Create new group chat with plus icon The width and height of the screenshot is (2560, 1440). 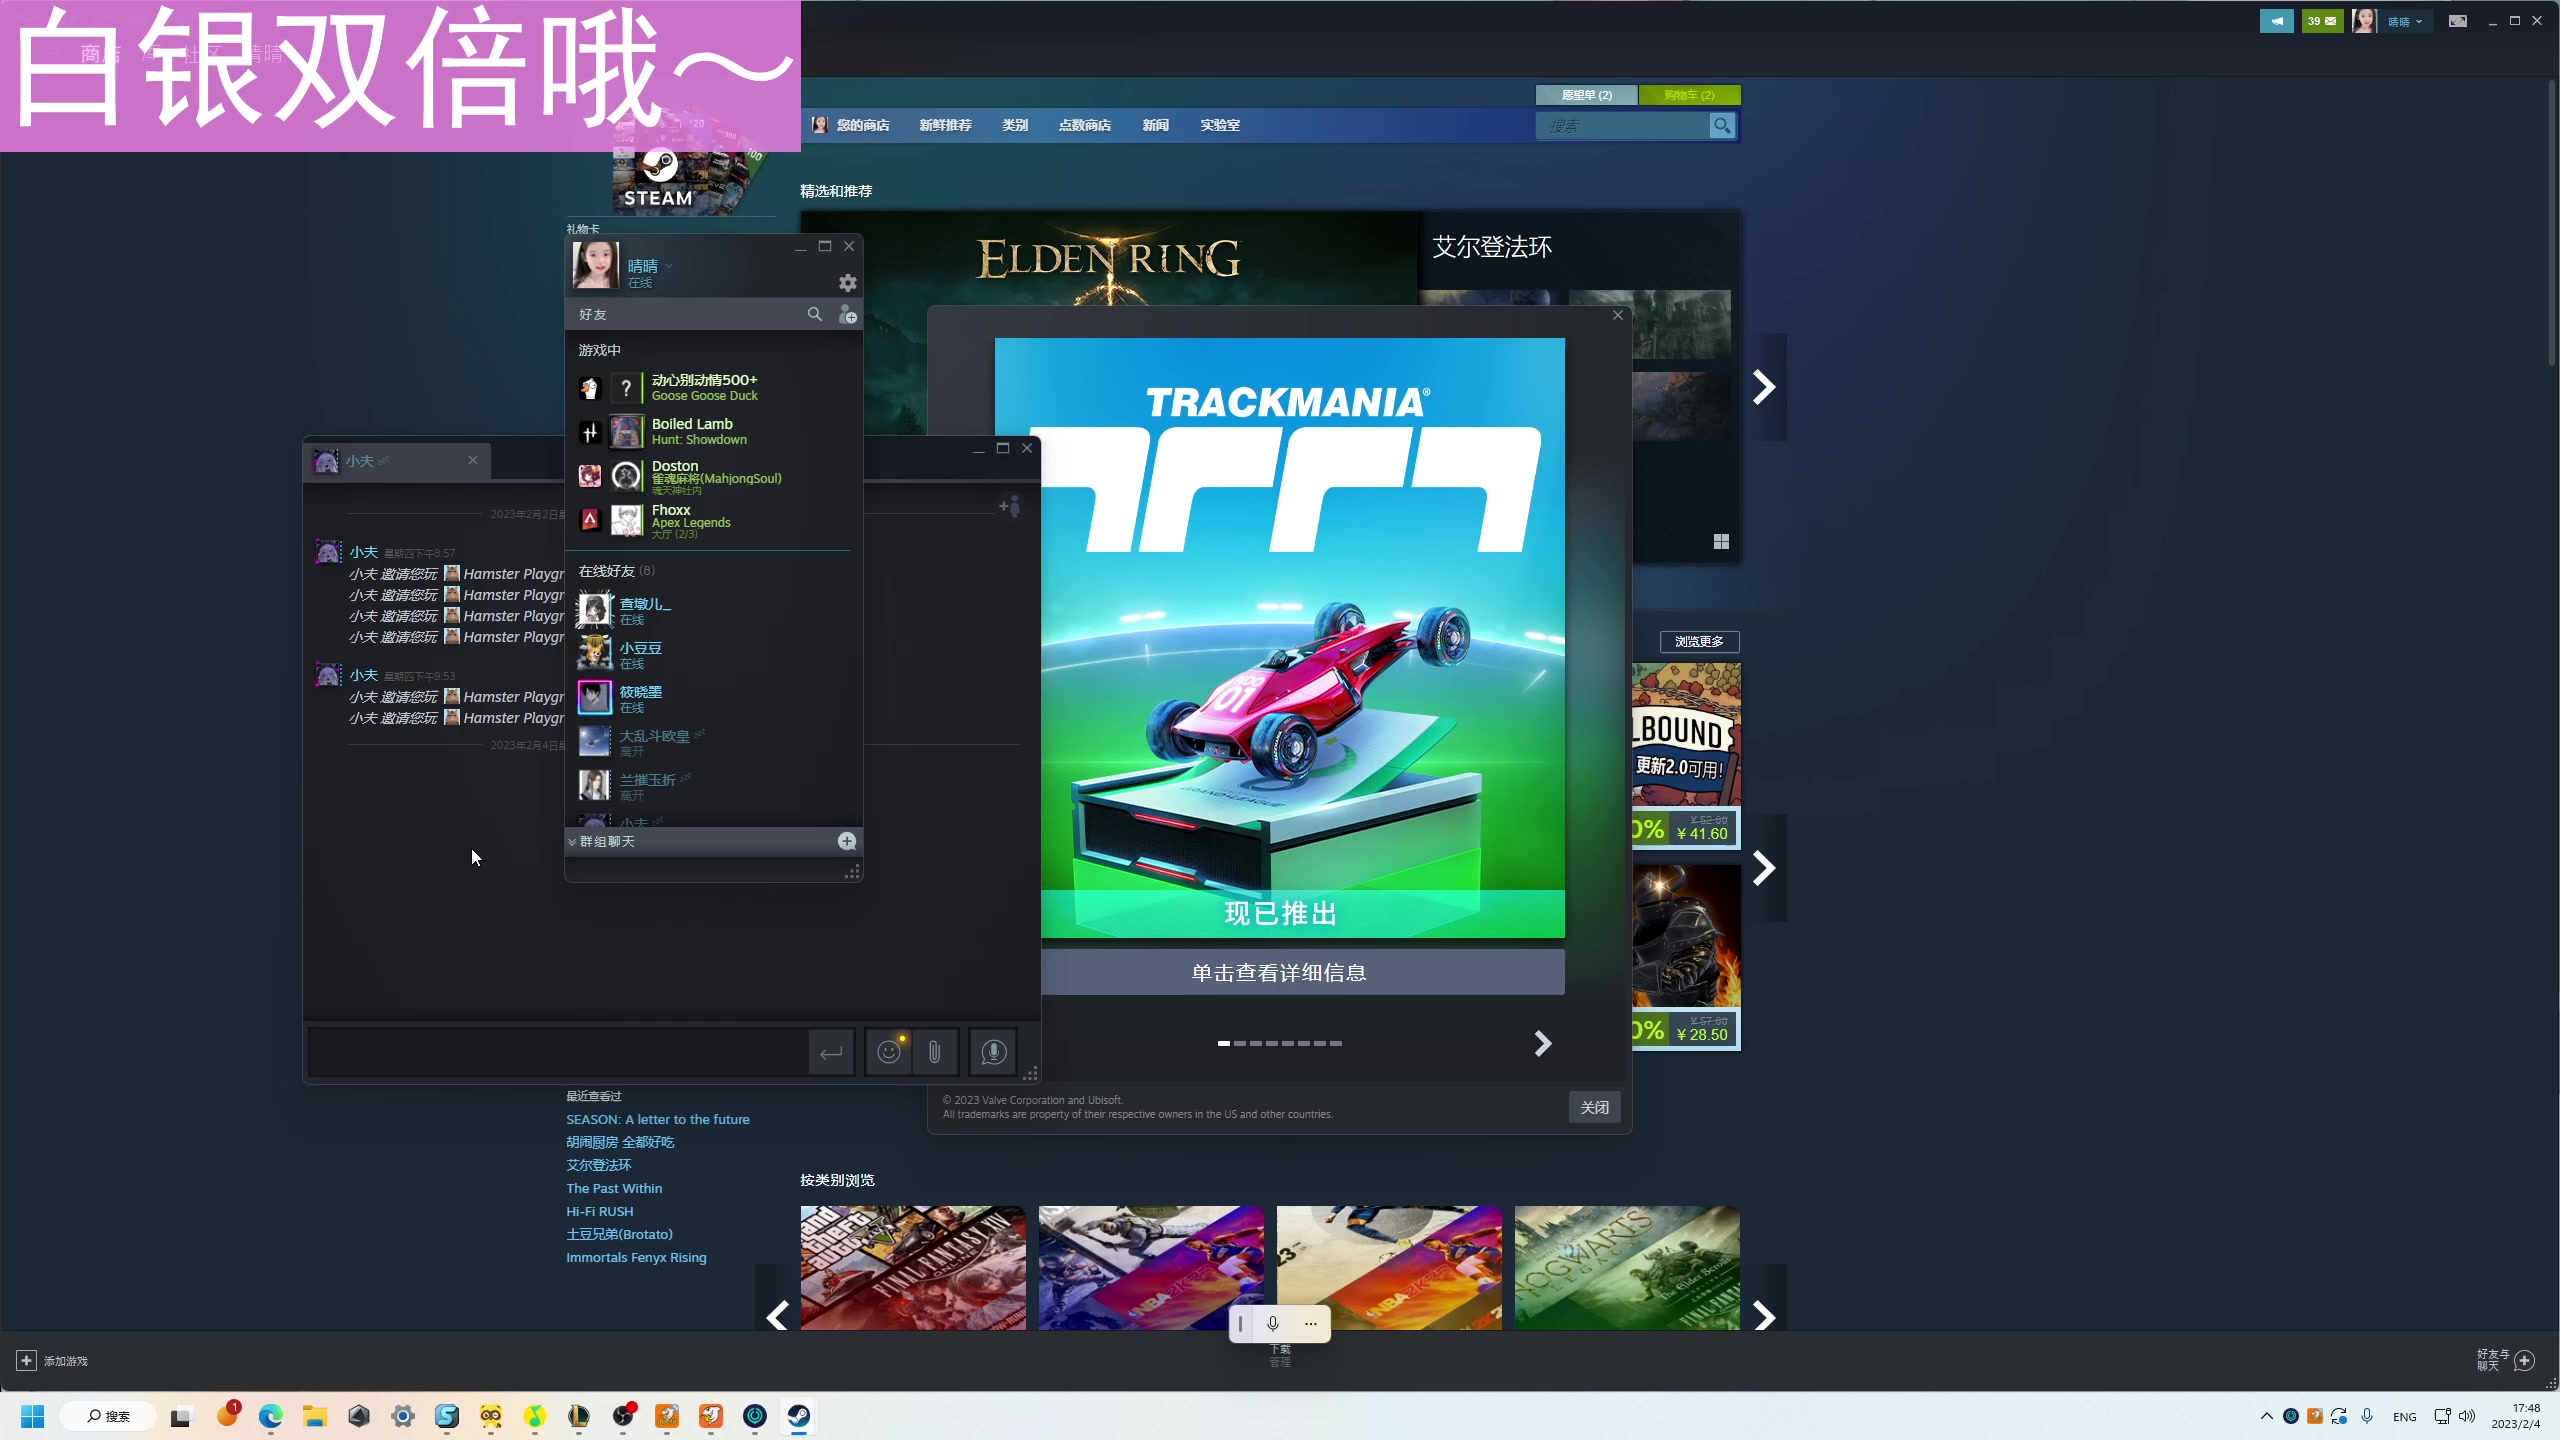coord(846,841)
